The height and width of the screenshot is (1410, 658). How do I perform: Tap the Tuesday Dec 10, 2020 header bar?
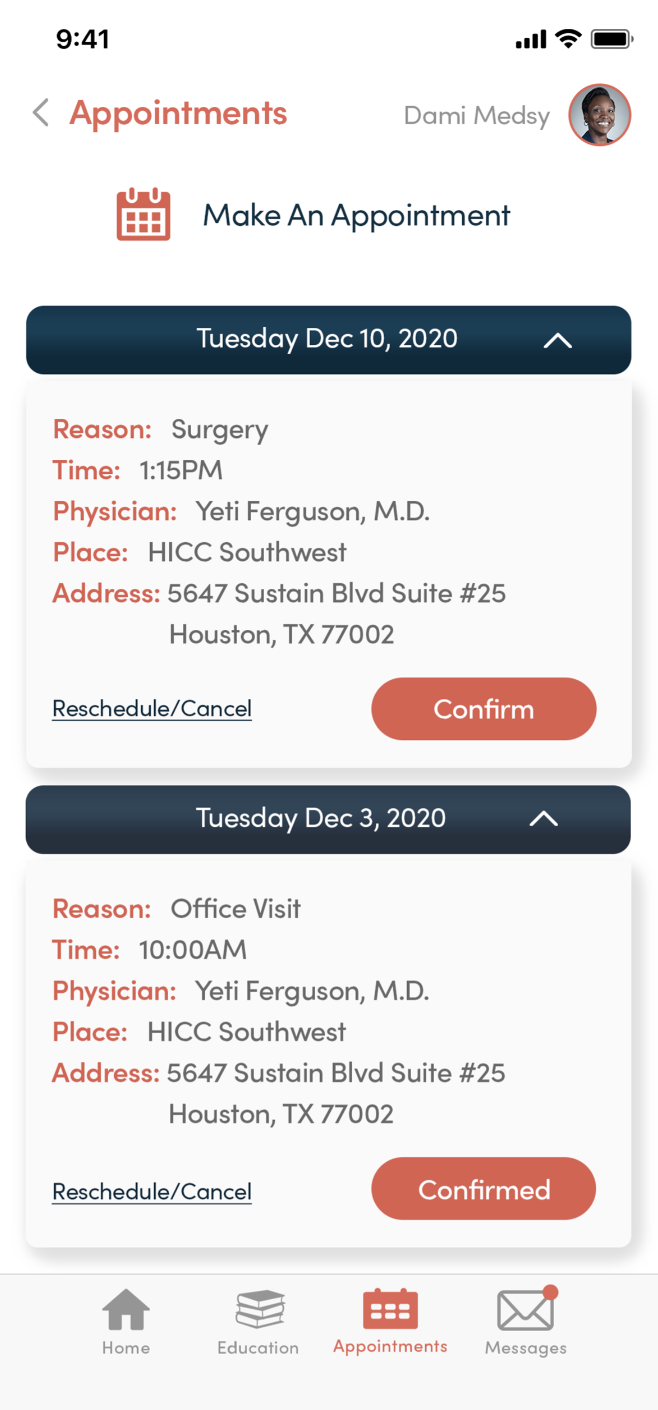coord(327,339)
